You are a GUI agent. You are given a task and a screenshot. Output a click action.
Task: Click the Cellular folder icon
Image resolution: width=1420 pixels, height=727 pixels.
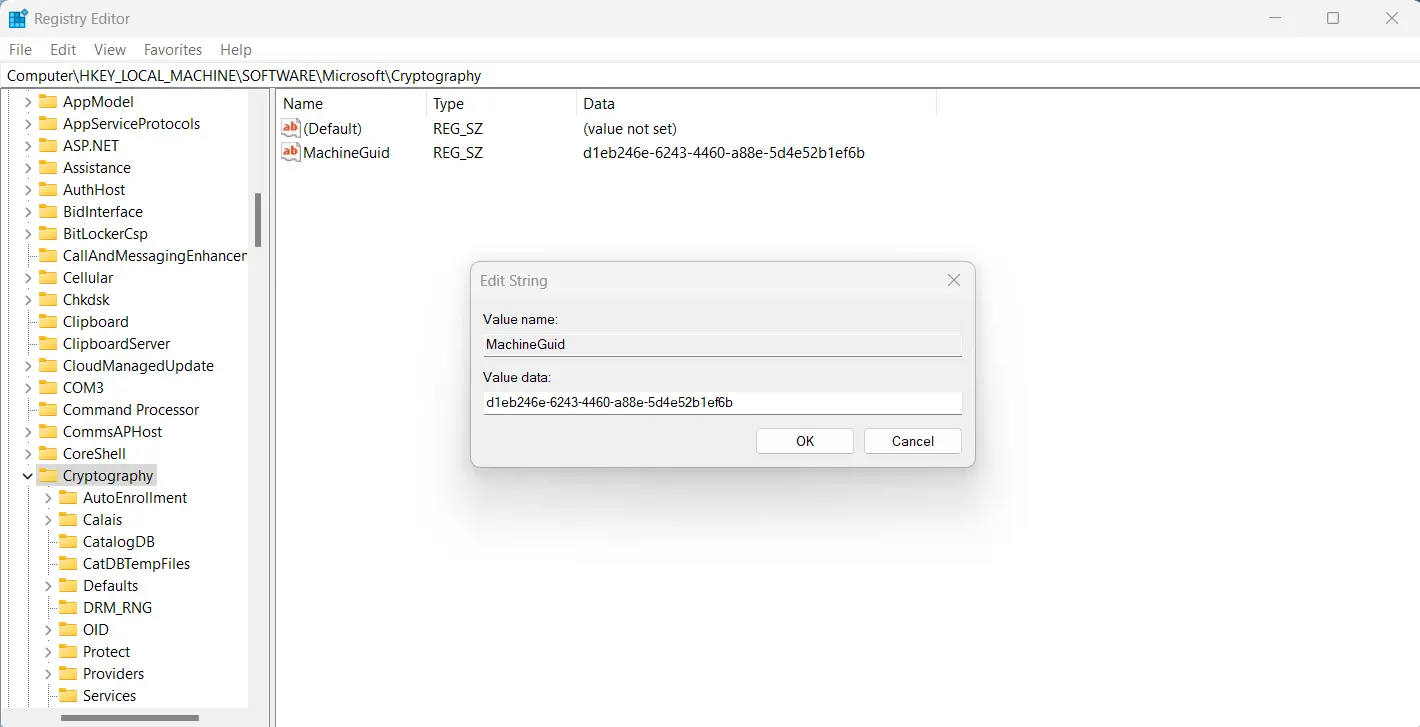click(48, 277)
